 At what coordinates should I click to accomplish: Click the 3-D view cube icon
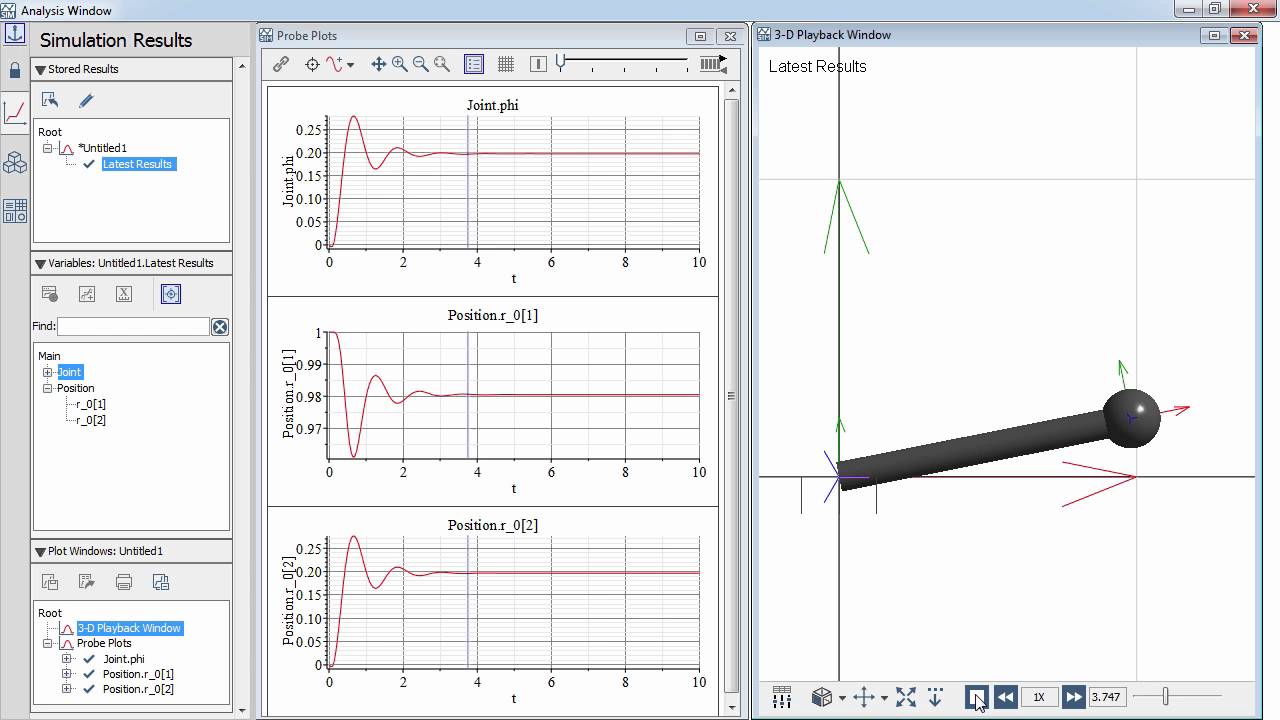tap(822, 697)
